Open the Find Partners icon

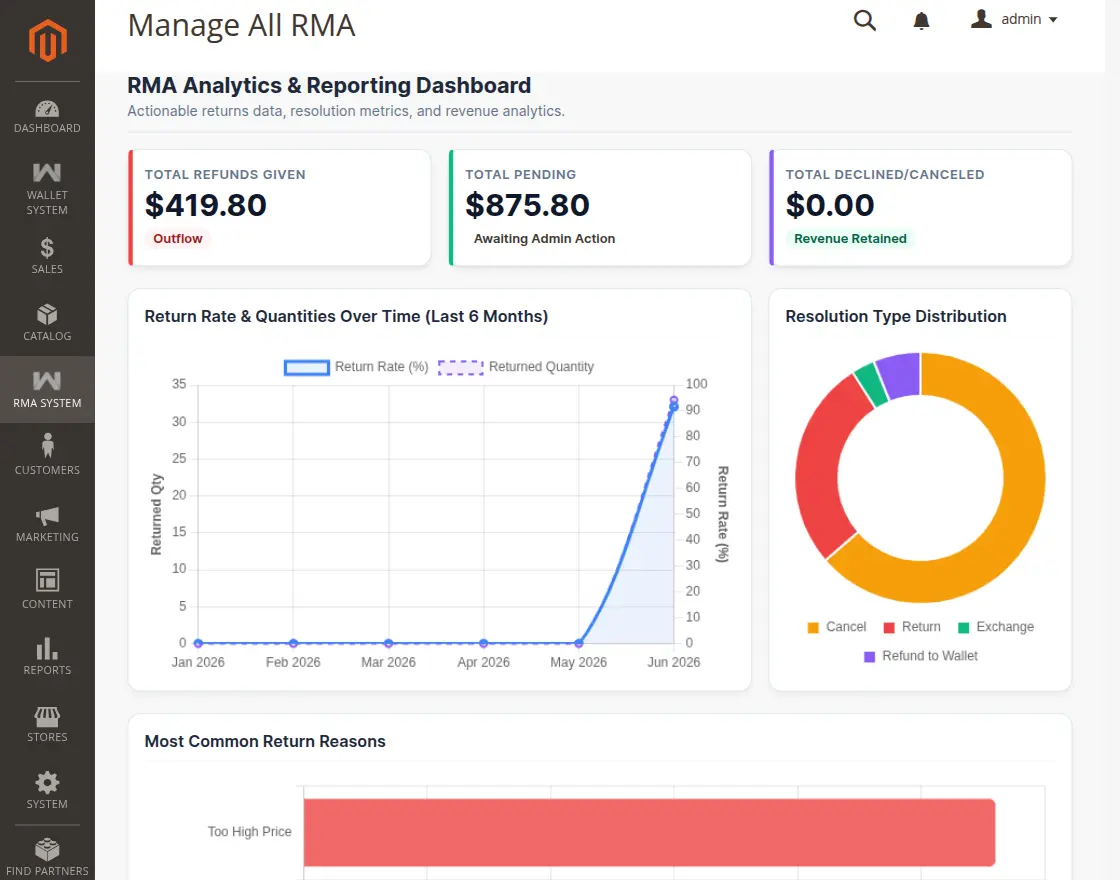coord(47,849)
